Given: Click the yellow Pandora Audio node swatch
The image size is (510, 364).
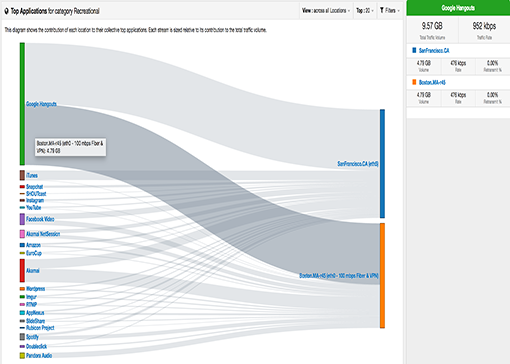Looking at the screenshot, I should click(x=22, y=356).
